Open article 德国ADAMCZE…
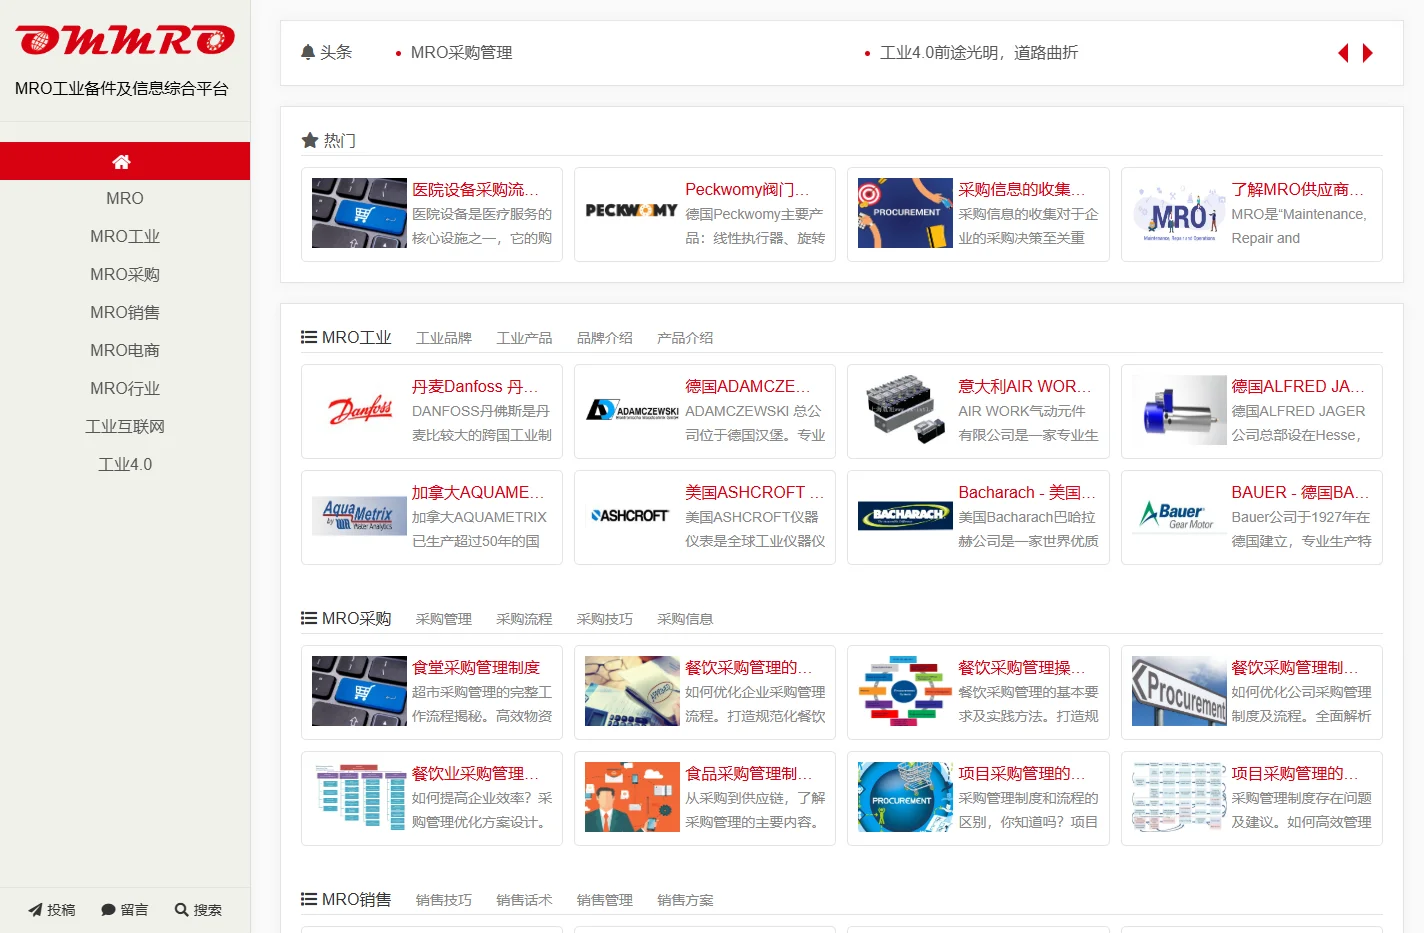Screen dimensions: 1424x933 tap(748, 387)
